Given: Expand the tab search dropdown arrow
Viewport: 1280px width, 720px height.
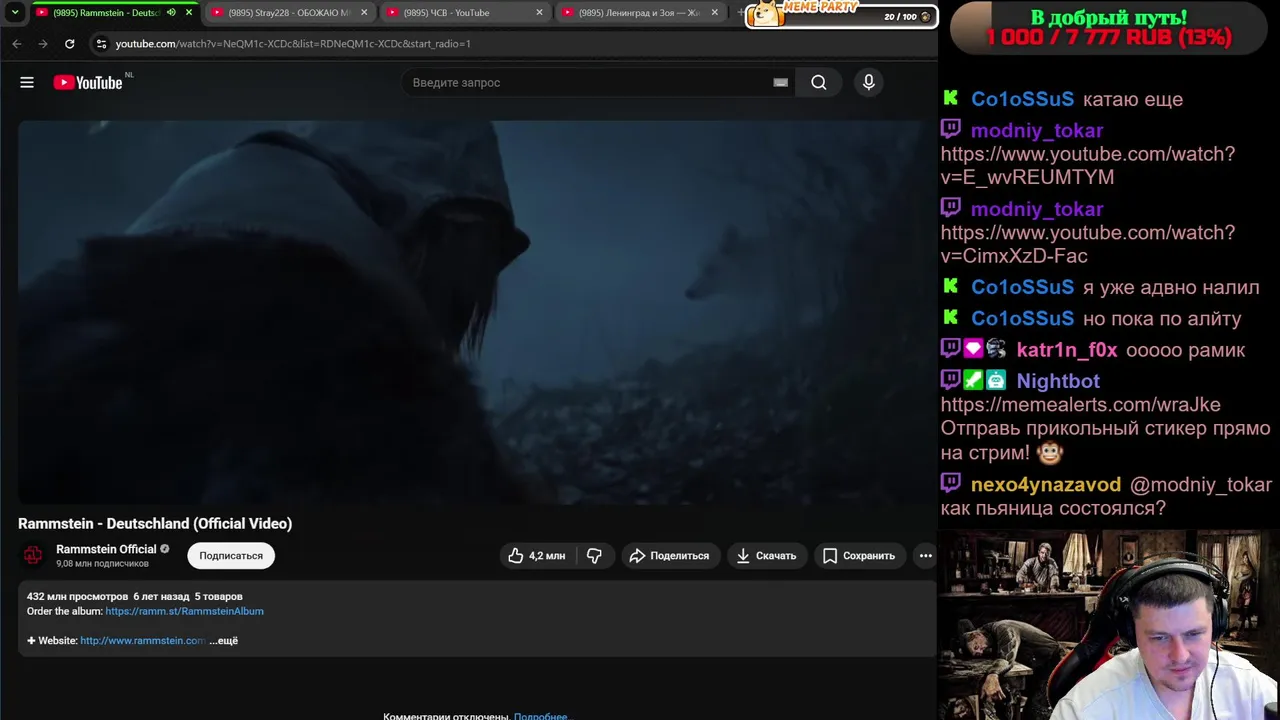Looking at the screenshot, I should 15,13.
